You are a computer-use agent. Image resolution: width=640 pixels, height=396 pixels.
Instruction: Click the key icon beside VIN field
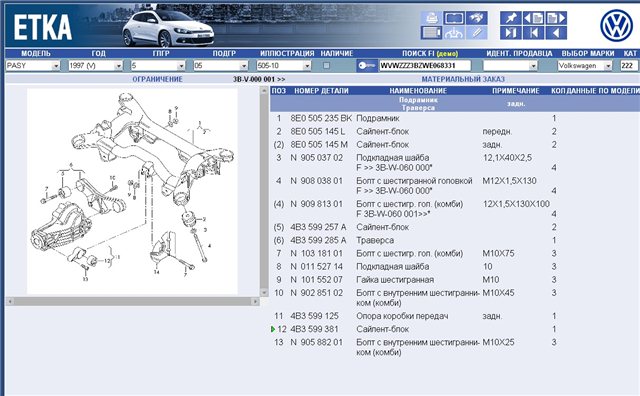point(366,65)
